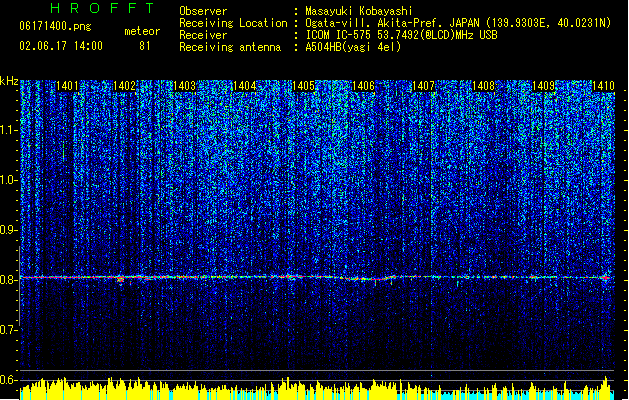
Task: Click the 1409 time marker
Action: 544,86
